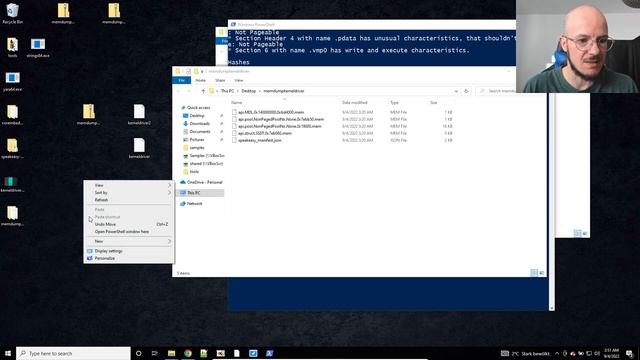
Task: Click the Windows PowerShell title bar
Action: click(371, 24)
